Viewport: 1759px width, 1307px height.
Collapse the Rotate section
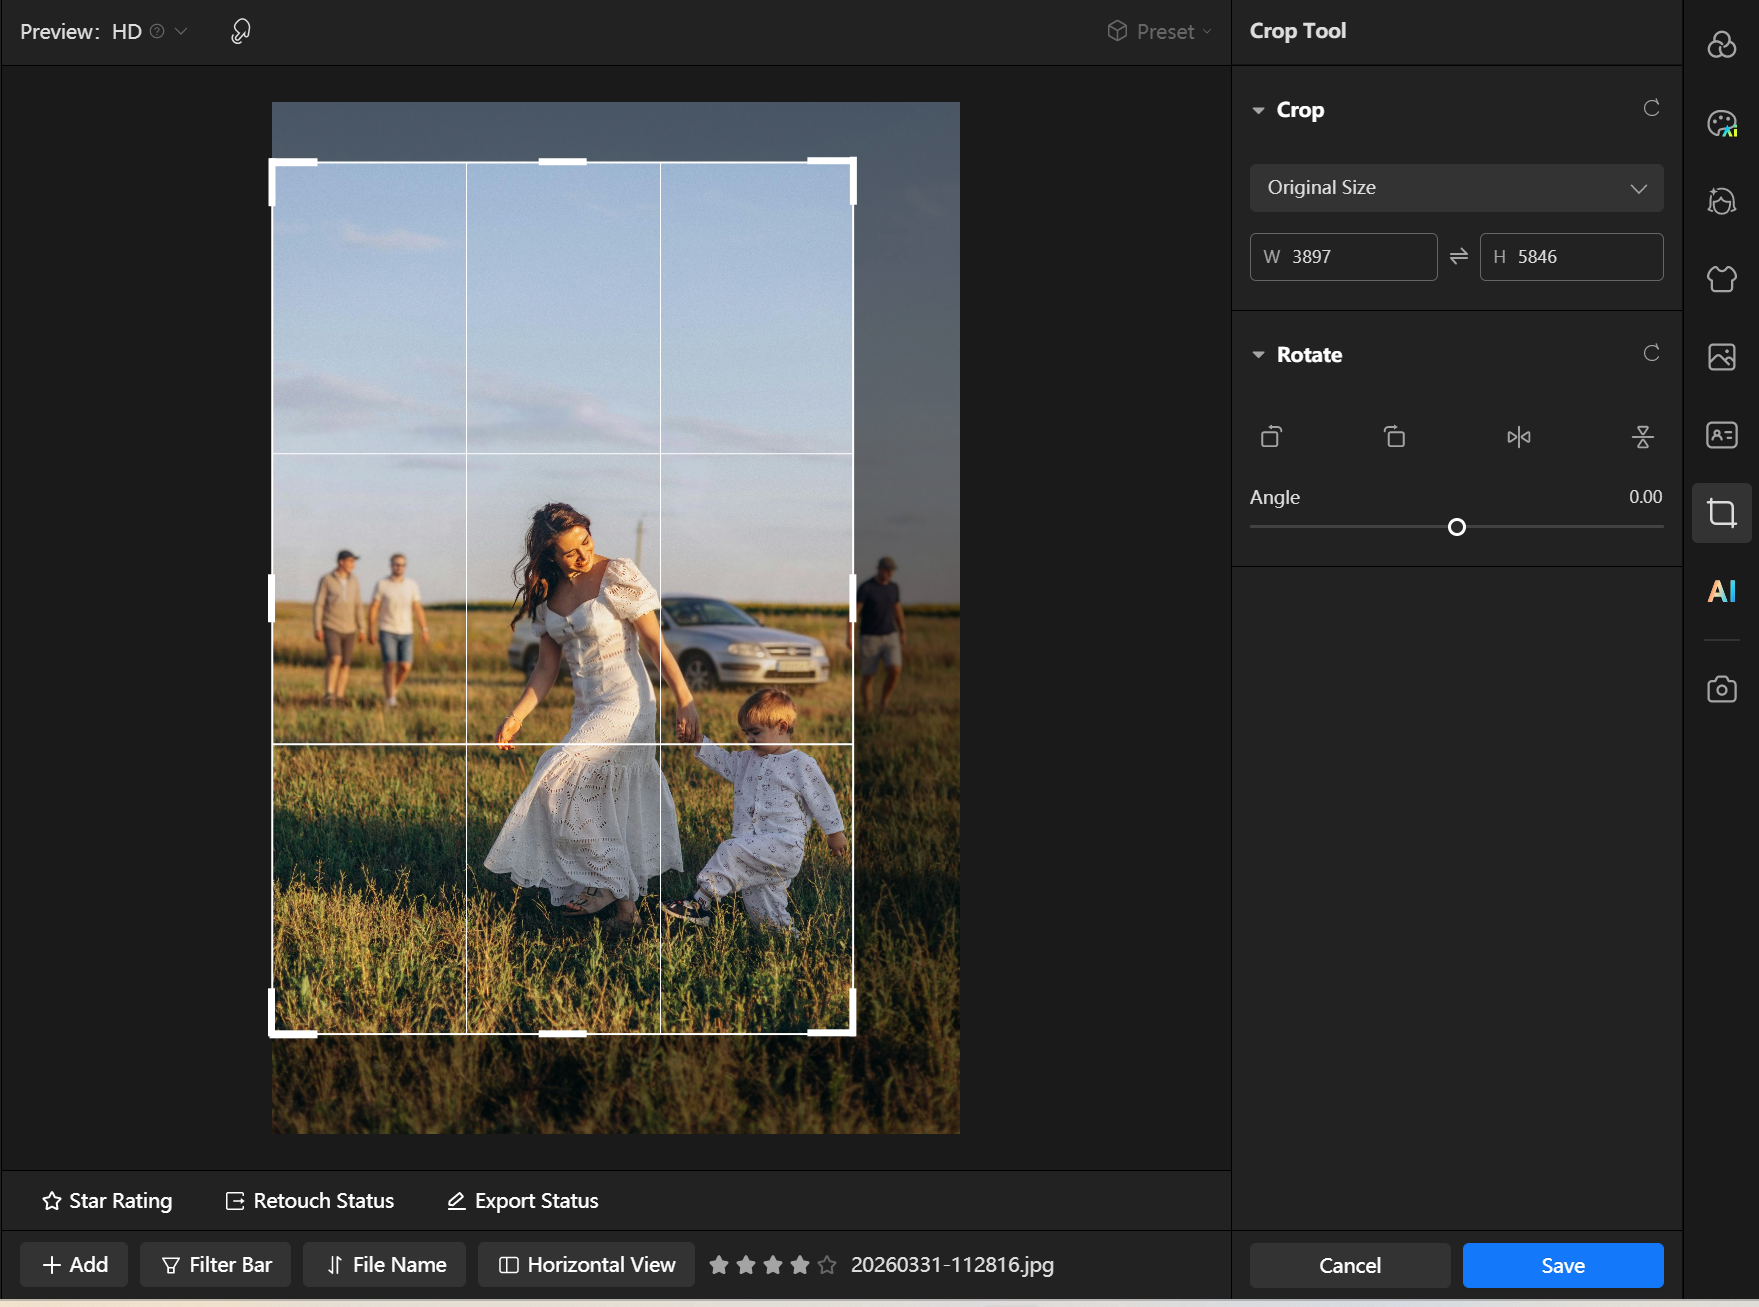[1258, 355]
